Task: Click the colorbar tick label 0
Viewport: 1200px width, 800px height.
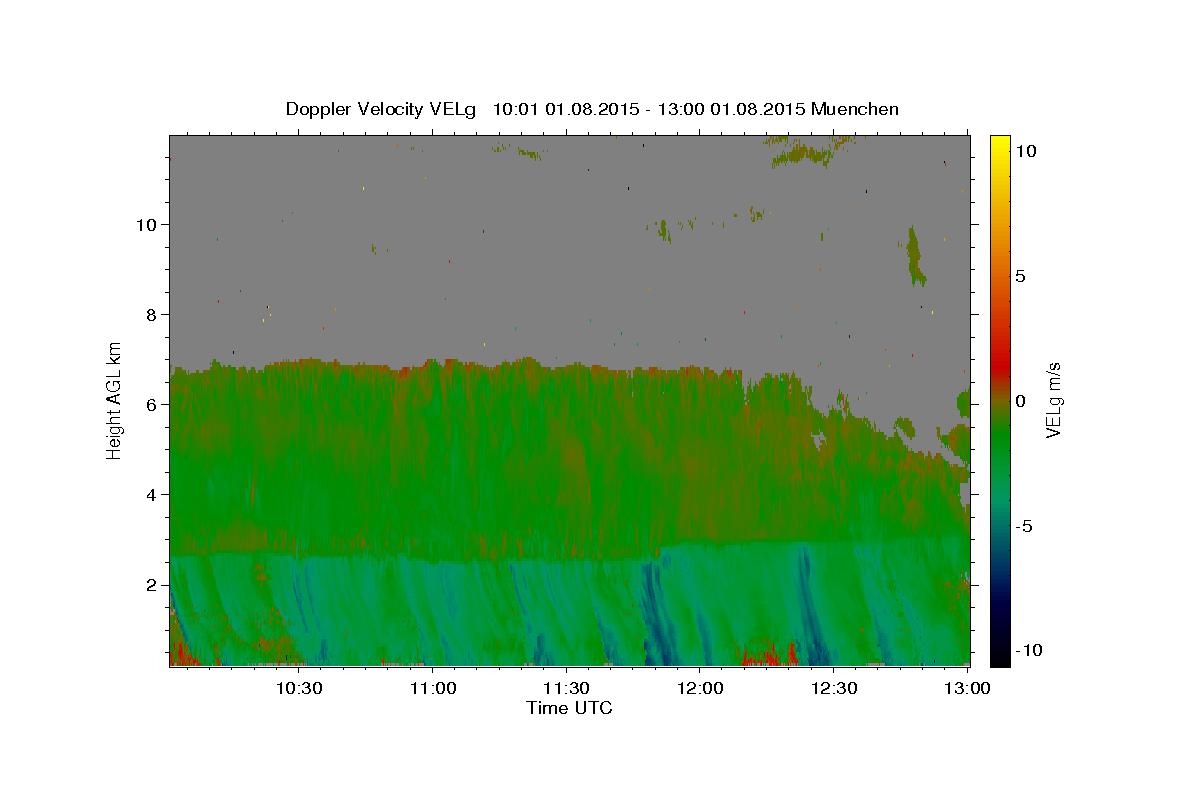Action: tap(1020, 401)
